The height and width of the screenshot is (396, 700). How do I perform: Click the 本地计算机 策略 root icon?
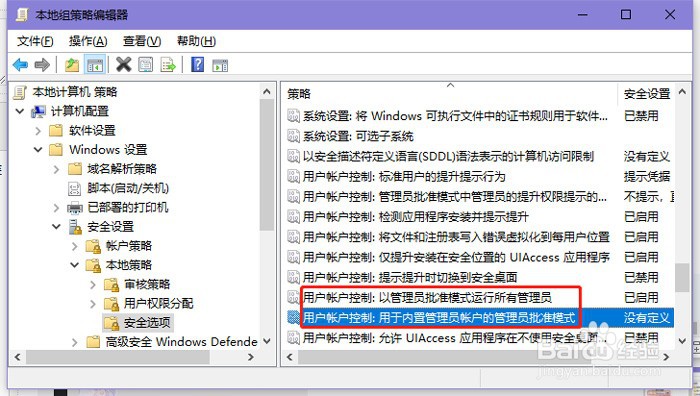20,92
